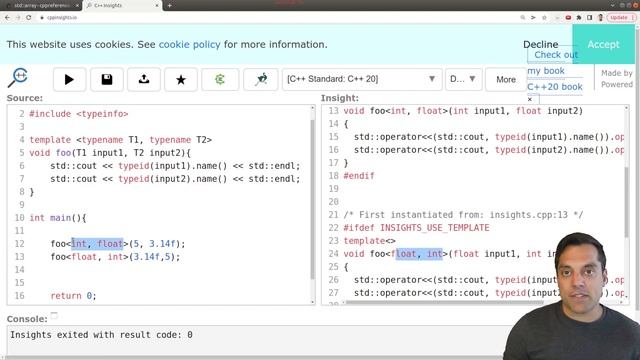Close the C++ Insights browser tab

[157, 6]
